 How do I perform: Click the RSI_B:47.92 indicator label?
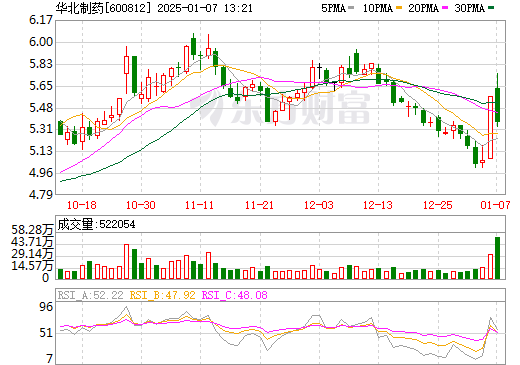(x=162, y=295)
